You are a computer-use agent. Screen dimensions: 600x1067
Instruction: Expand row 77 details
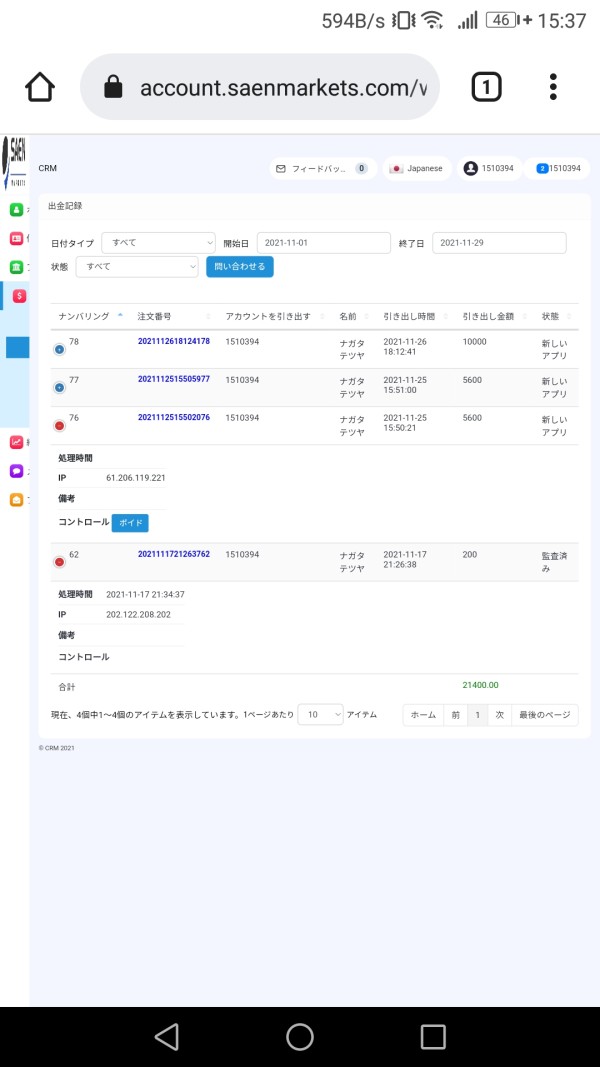pyautogui.click(x=59, y=387)
